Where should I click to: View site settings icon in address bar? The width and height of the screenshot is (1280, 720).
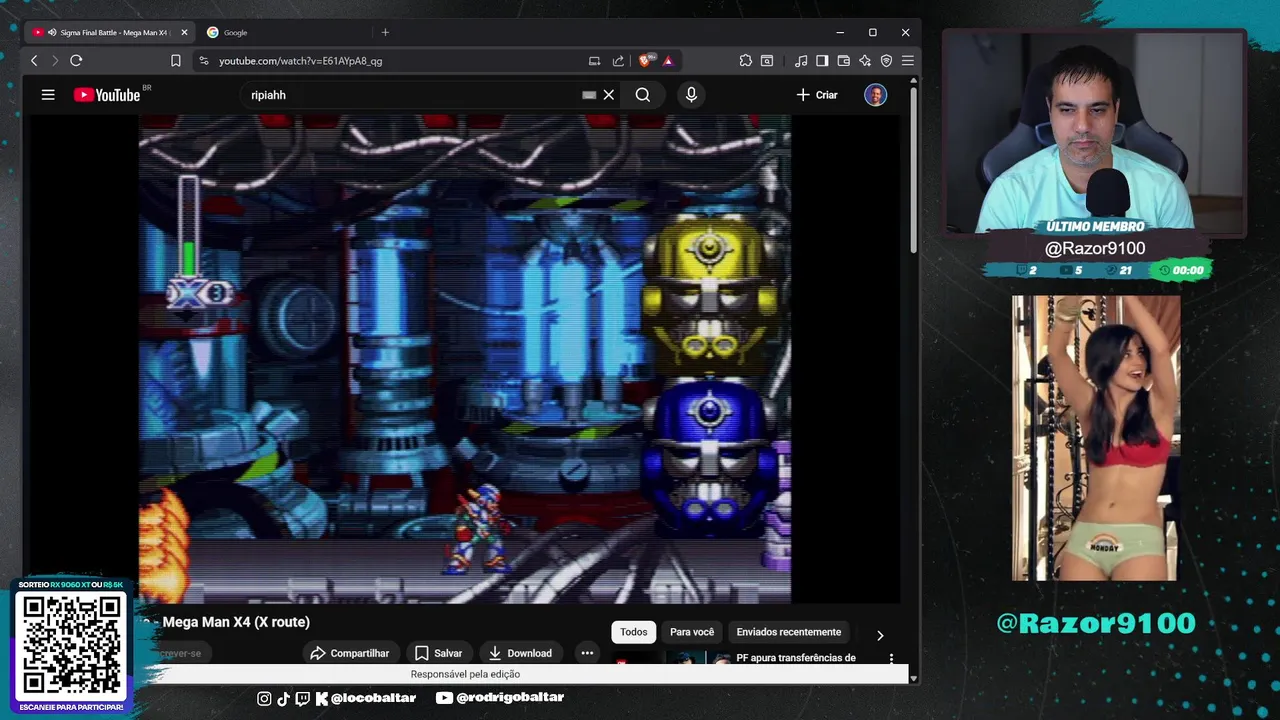click(x=204, y=61)
